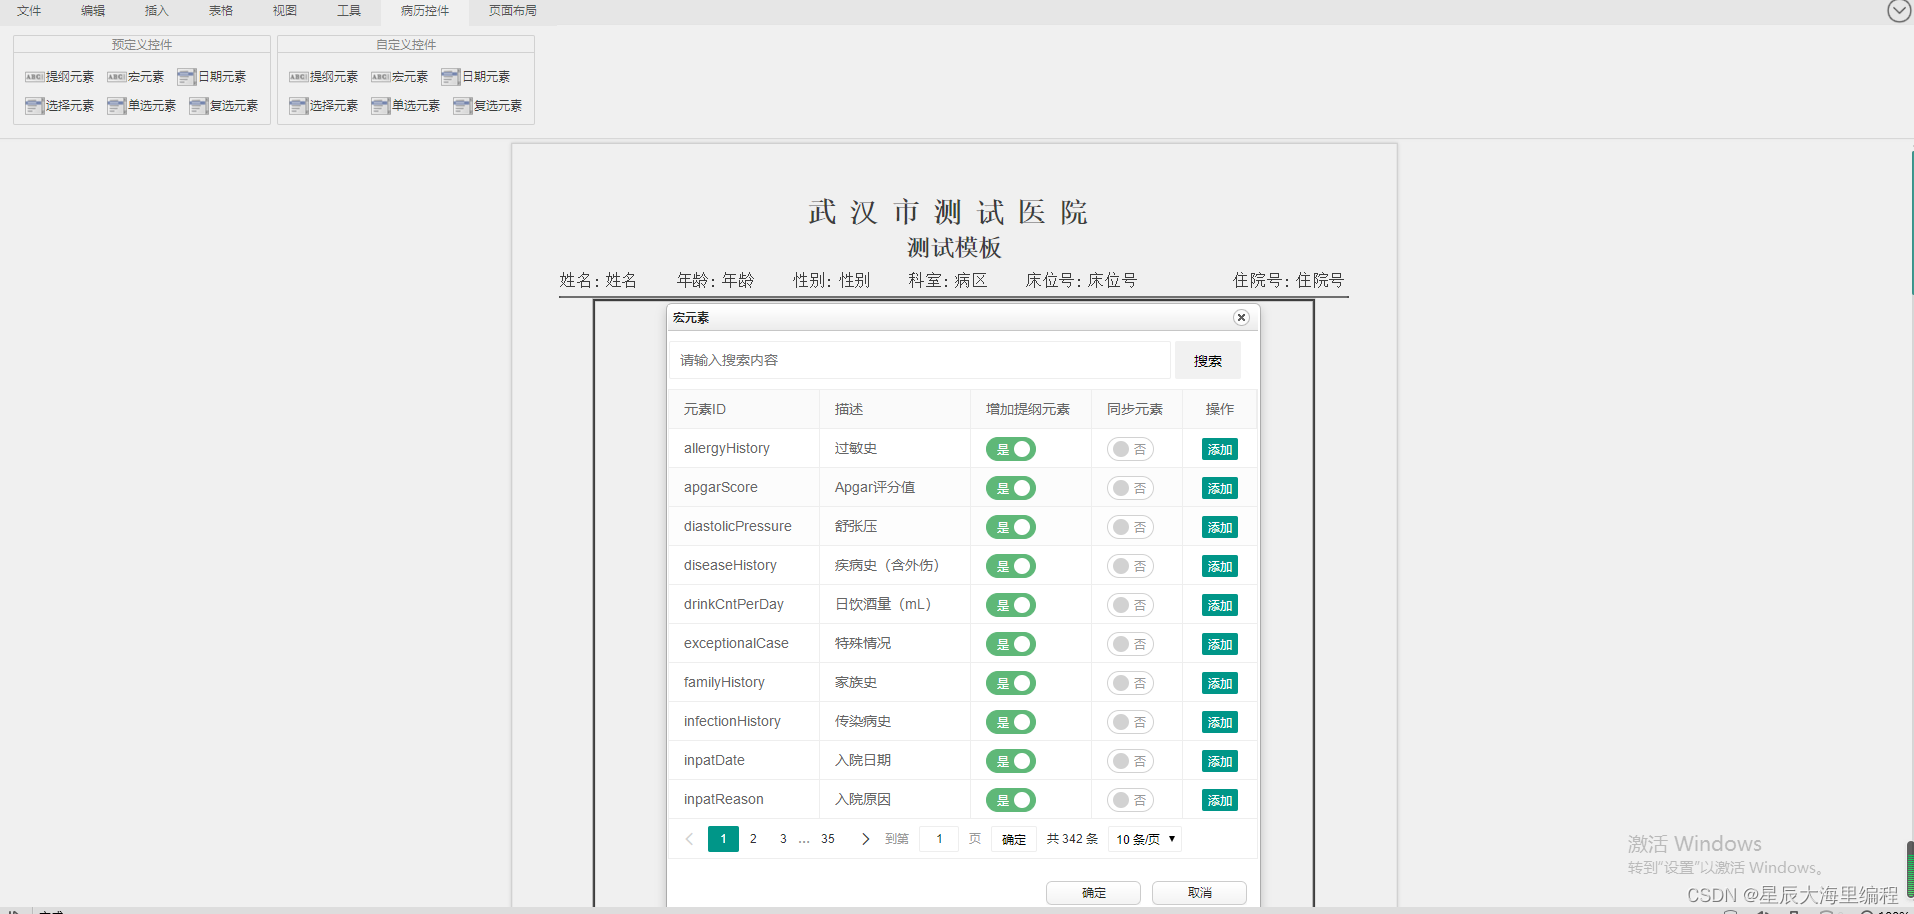Click the 测试模板 title in the document

tap(954, 247)
